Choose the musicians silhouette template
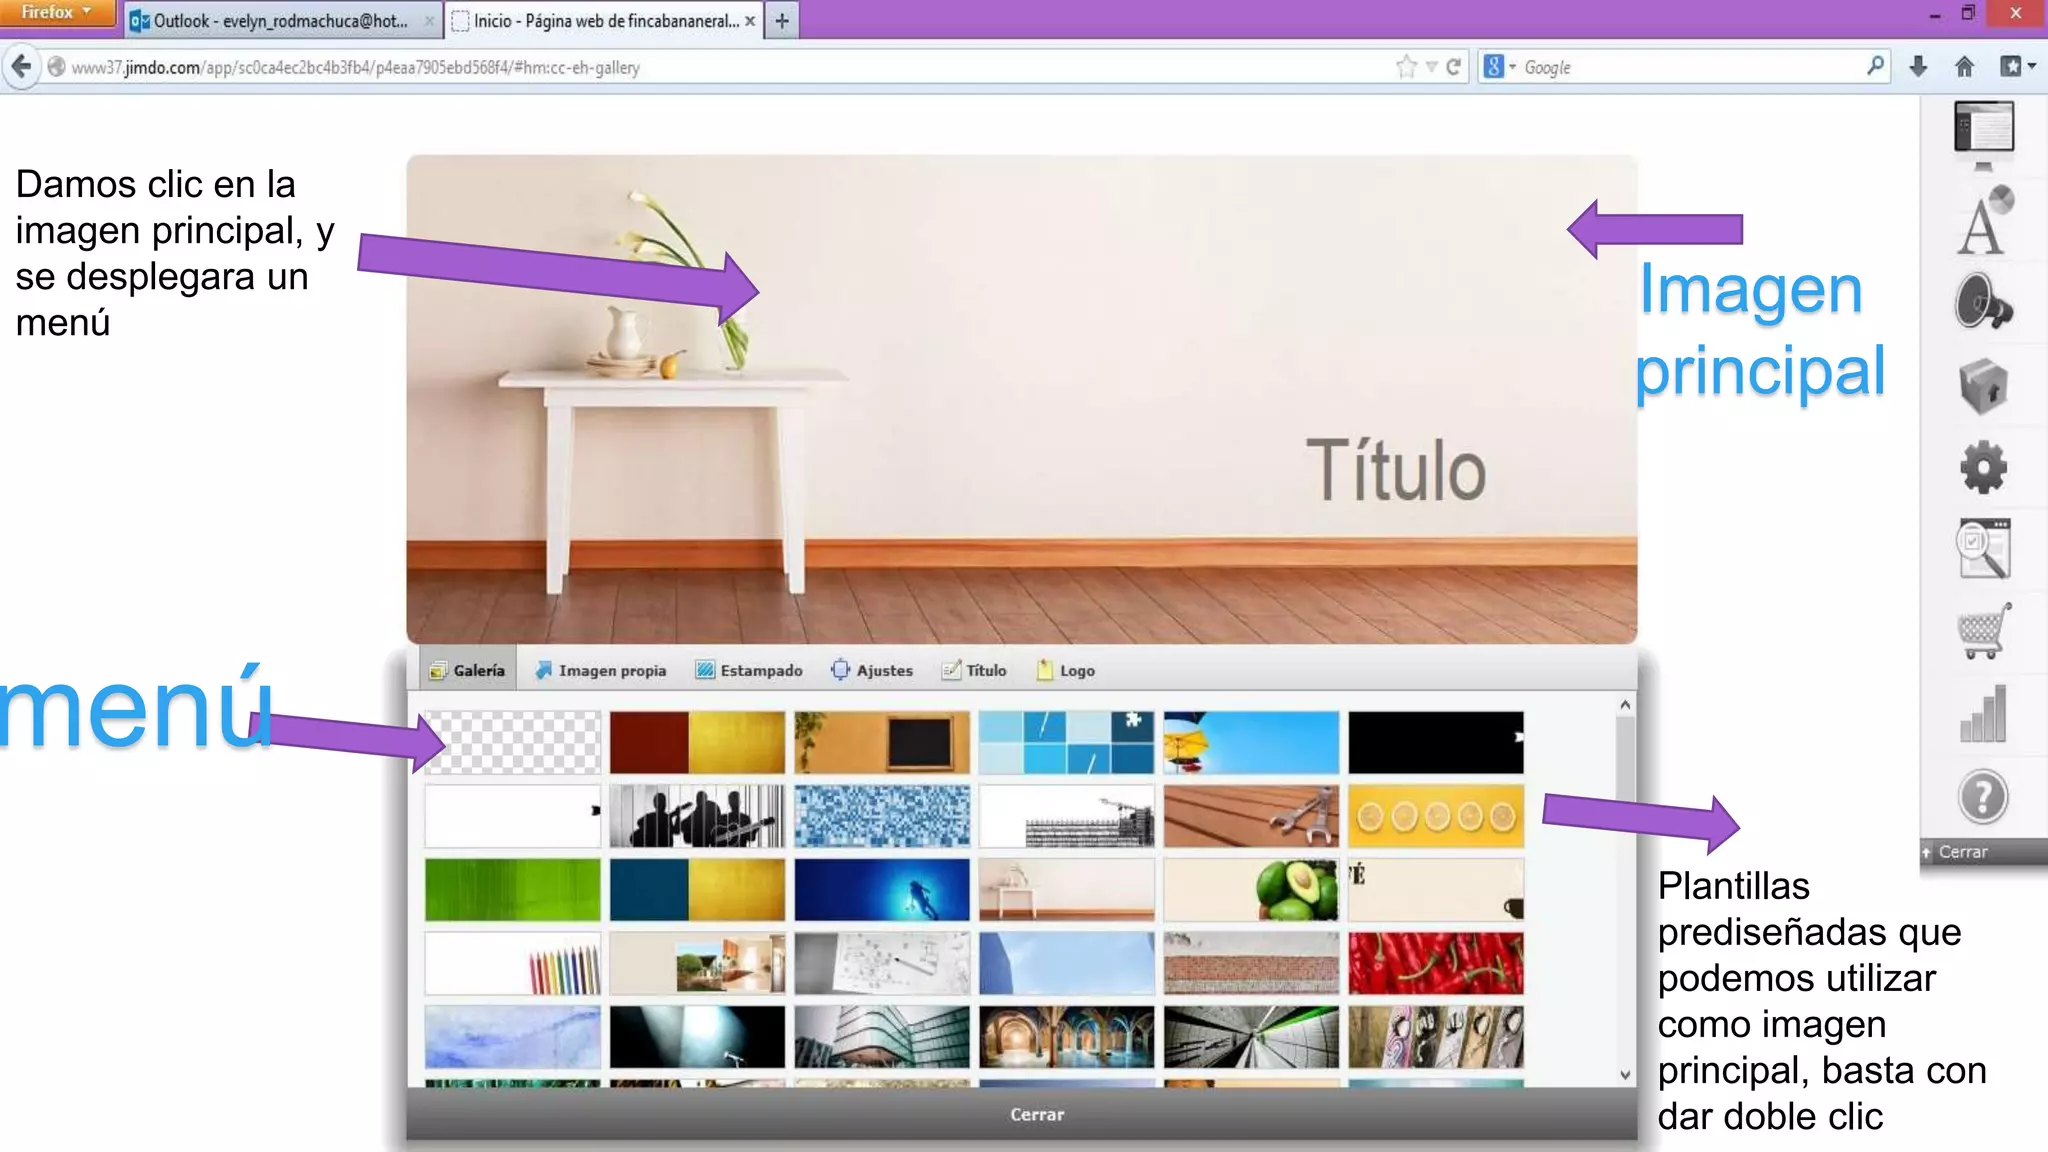Image resolution: width=2048 pixels, height=1152 pixels. pyautogui.click(x=697, y=816)
